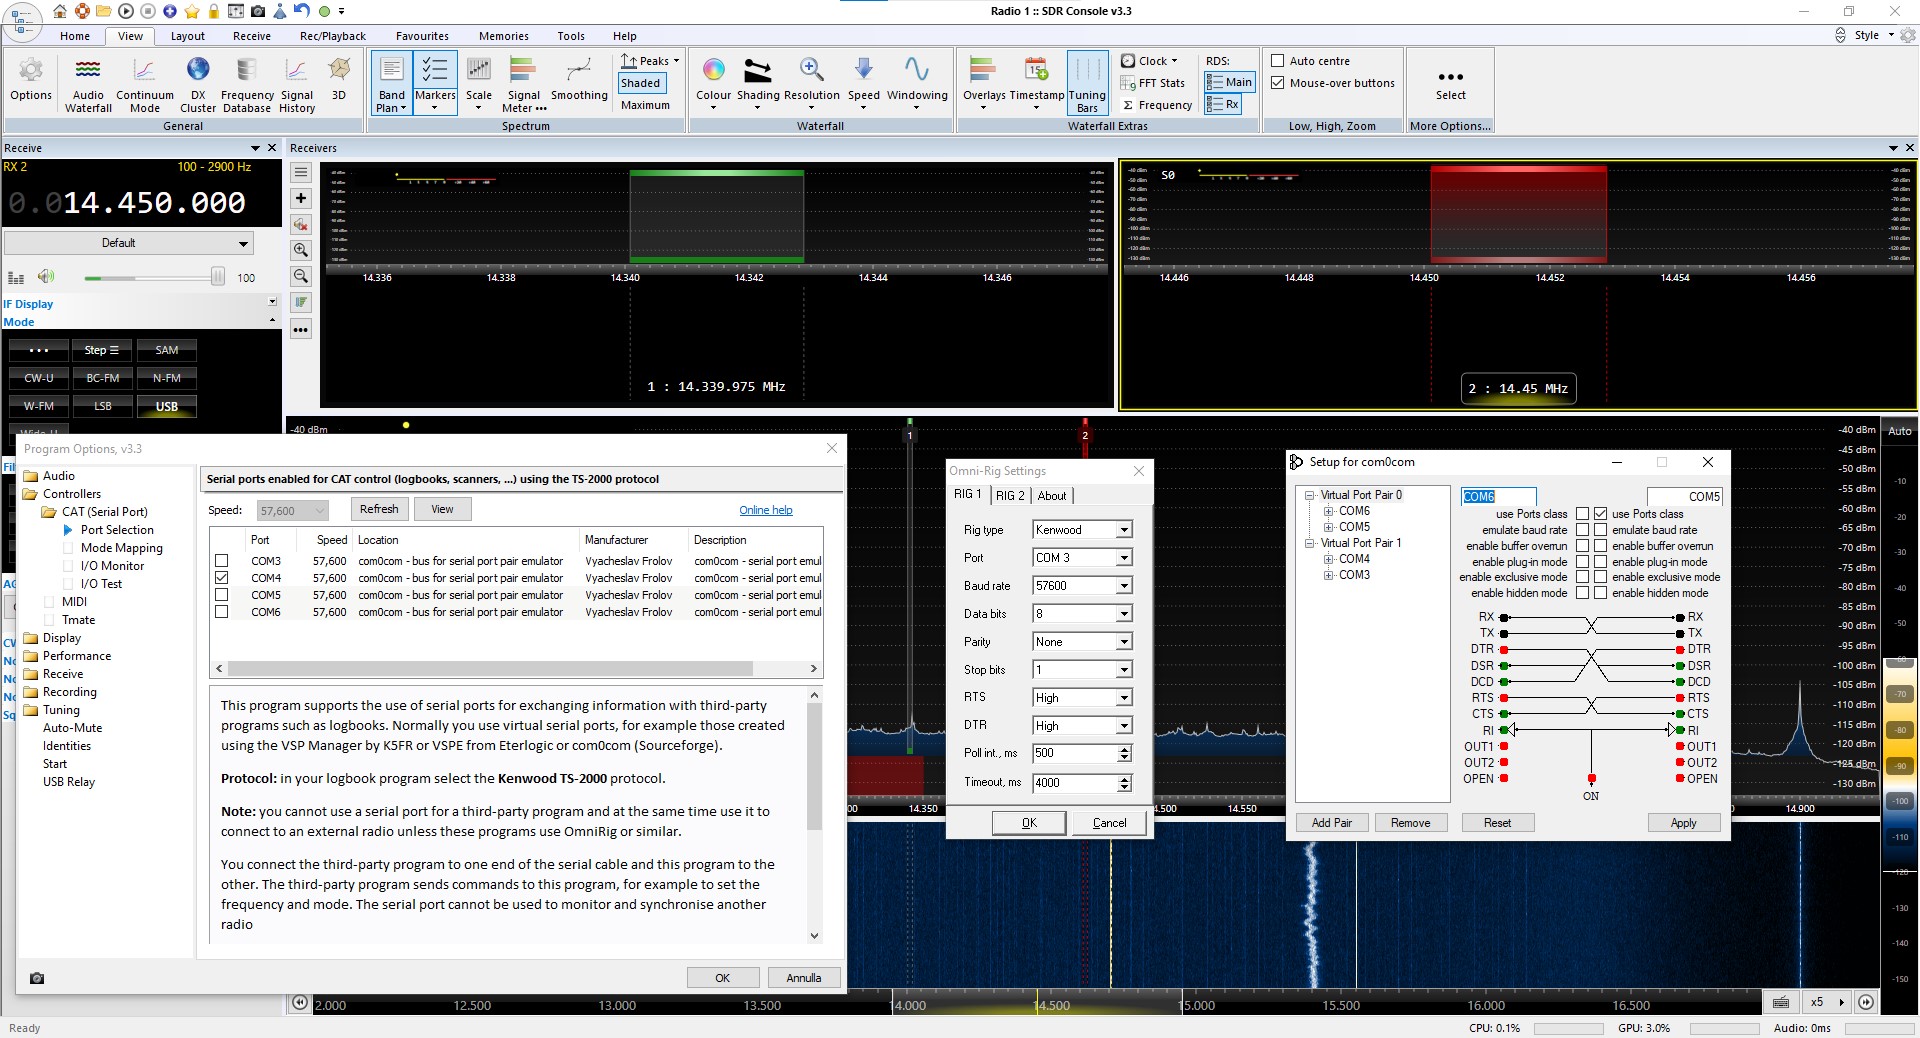This screenshot has width=1920, height=1038.
Task: Click the Audio Waterfall ribbon icon
Action: point(88,70)
